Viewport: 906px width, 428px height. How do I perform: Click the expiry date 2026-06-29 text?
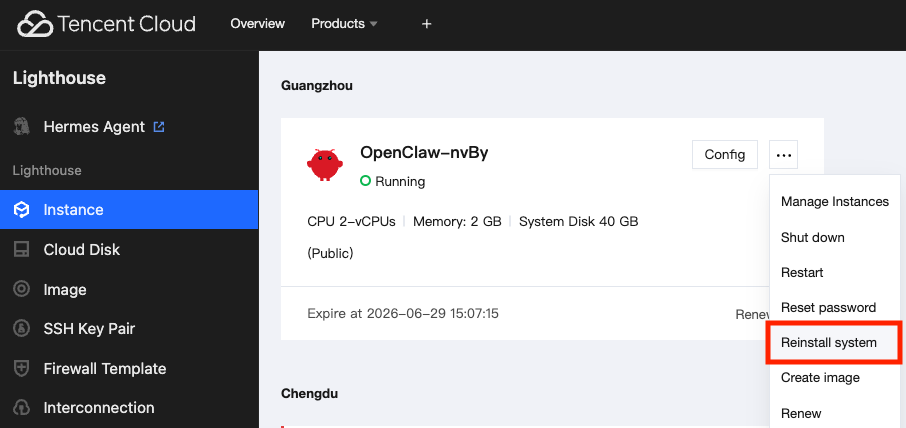tap(403, 314)
